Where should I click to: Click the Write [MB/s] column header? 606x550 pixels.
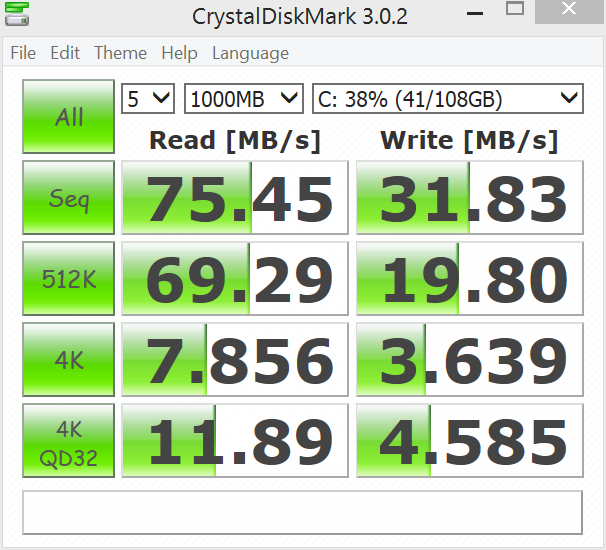469,140
